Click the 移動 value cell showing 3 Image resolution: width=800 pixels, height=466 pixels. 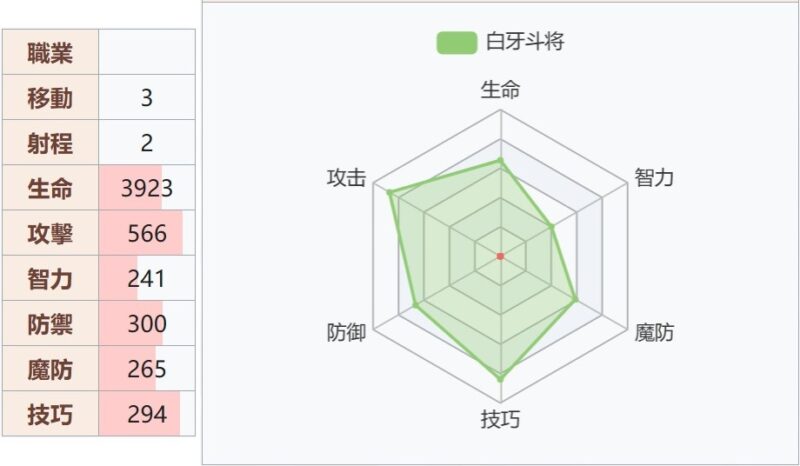pos(147,98)
